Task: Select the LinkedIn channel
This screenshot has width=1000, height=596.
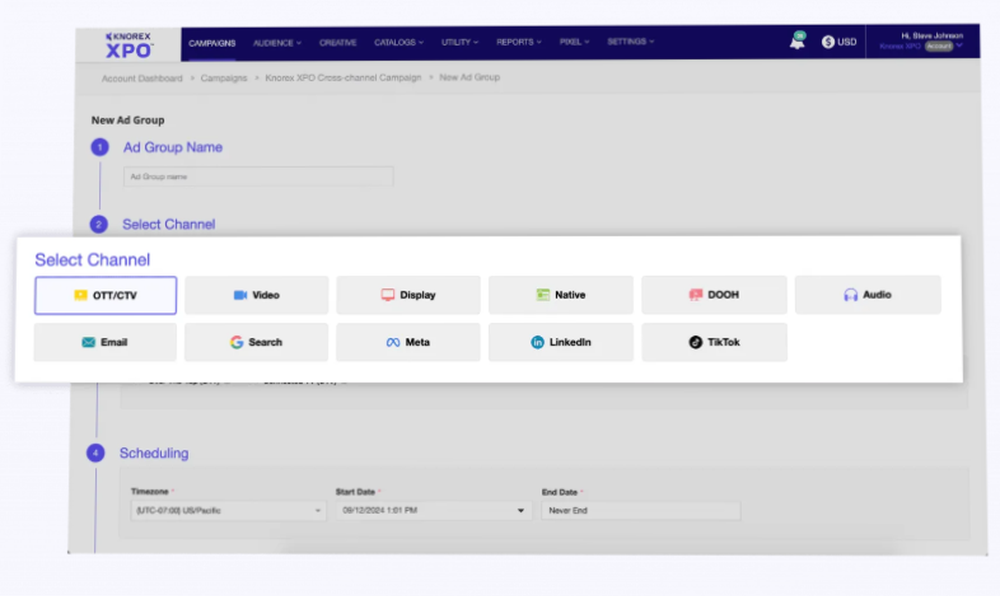Action: point(561,342)
